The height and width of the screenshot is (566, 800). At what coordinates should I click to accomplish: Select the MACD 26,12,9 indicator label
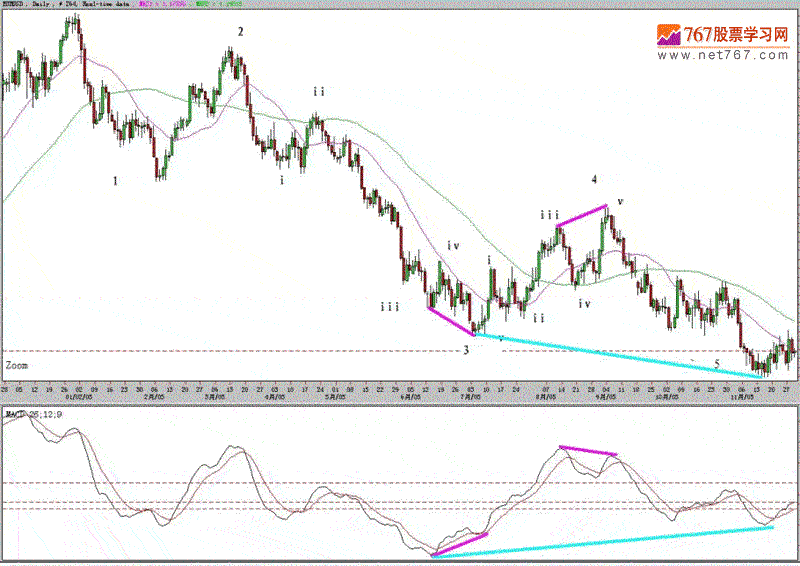tap(32, 413)
